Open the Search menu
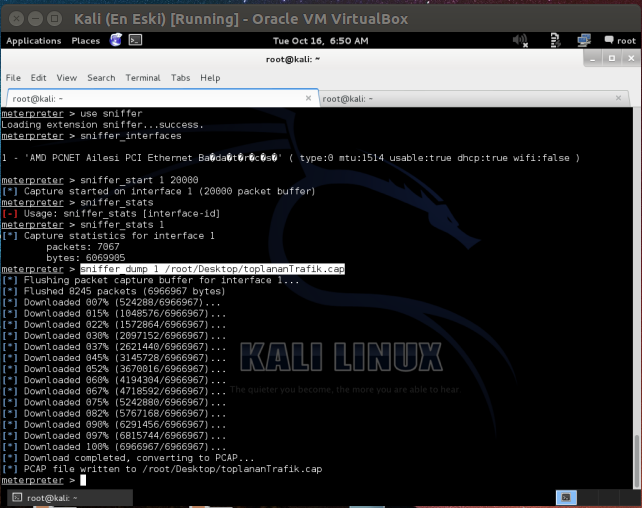Image resolution: width=642 pixels, height=508 pixels. pyautogui.click(x=101, y=78)
